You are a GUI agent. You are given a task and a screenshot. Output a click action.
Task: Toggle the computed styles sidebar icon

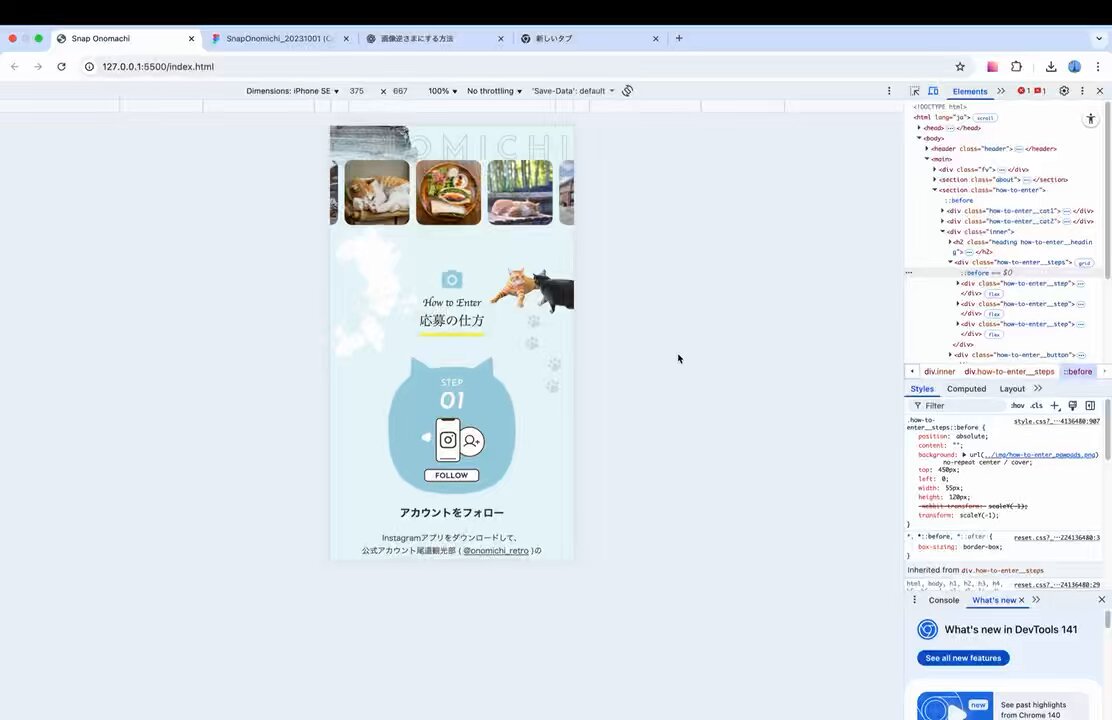point(1090,406)
